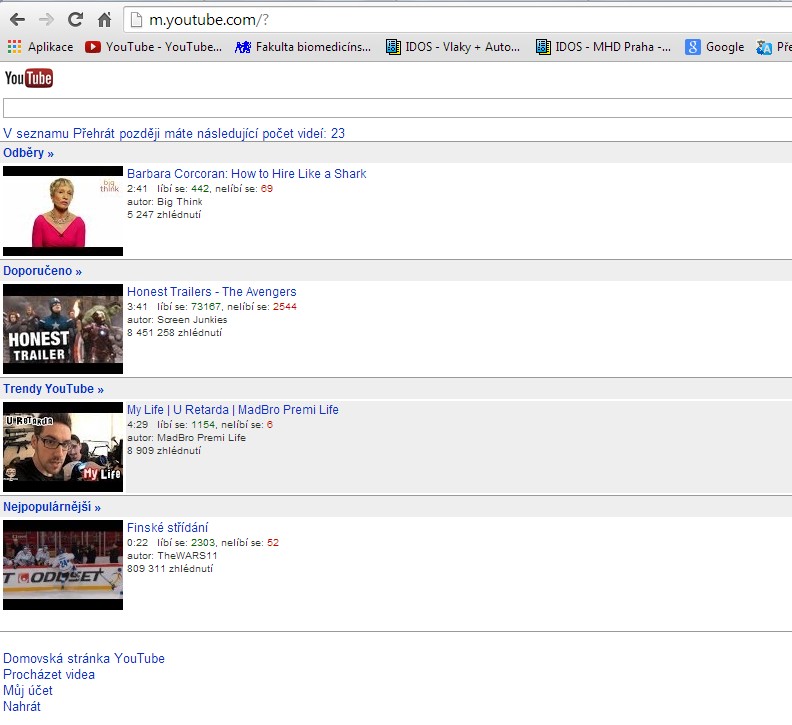Reload the page with refresh icon
Viewport: 792px width, 725px height.
coord(75,20)
